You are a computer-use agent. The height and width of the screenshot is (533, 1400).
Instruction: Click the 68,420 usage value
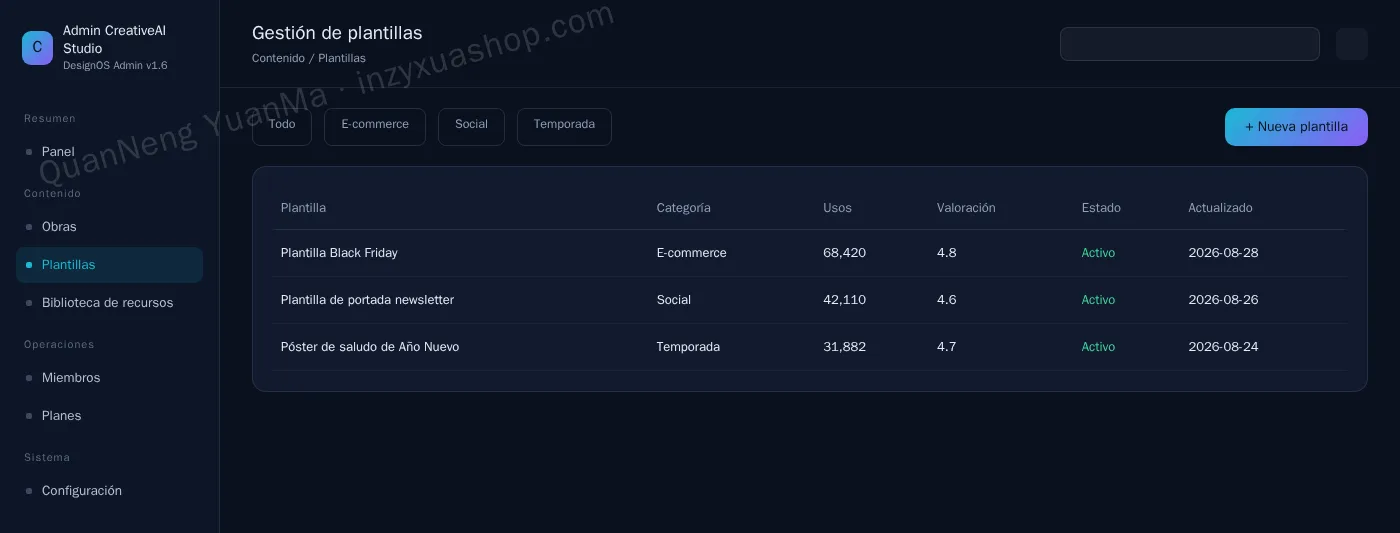844,253
